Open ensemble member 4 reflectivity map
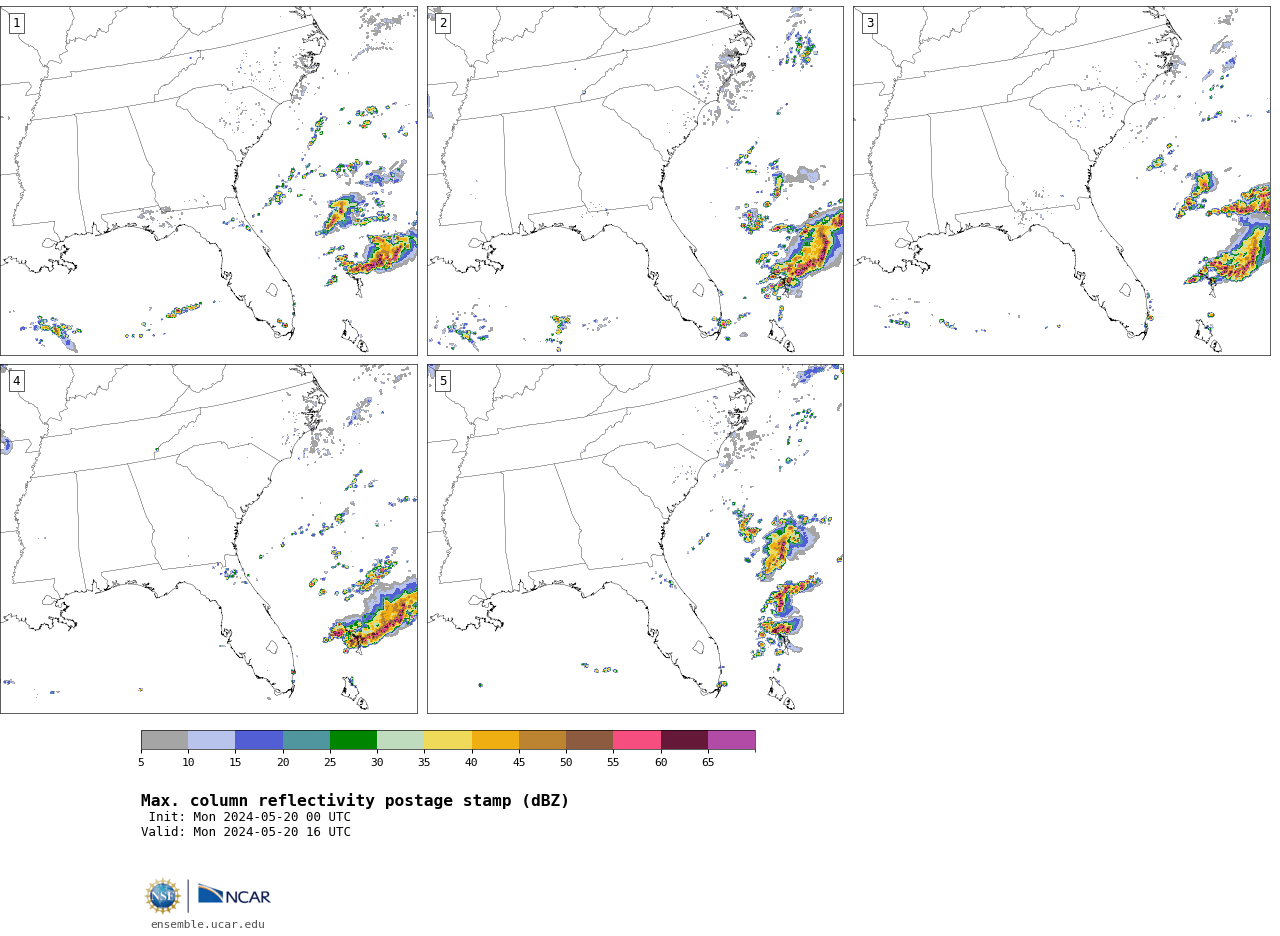 [209, 539]
